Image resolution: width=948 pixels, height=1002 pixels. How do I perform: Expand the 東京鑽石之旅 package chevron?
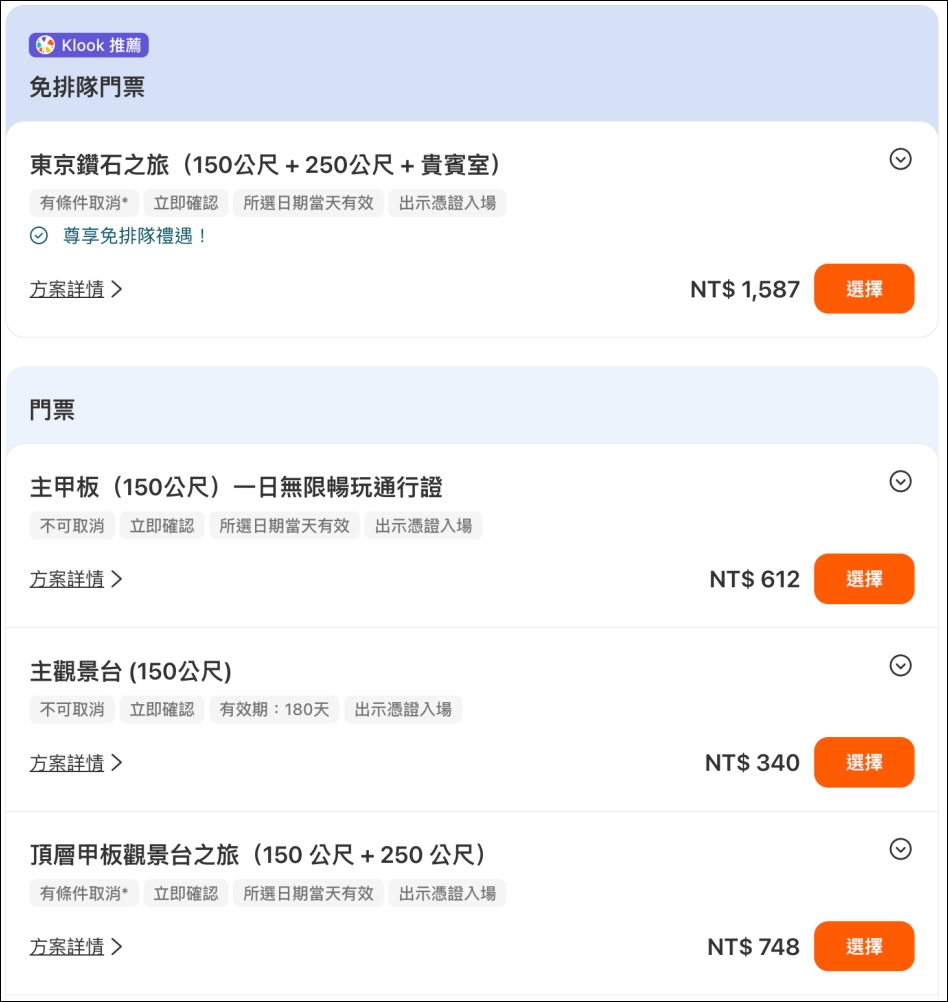(900, 159)
